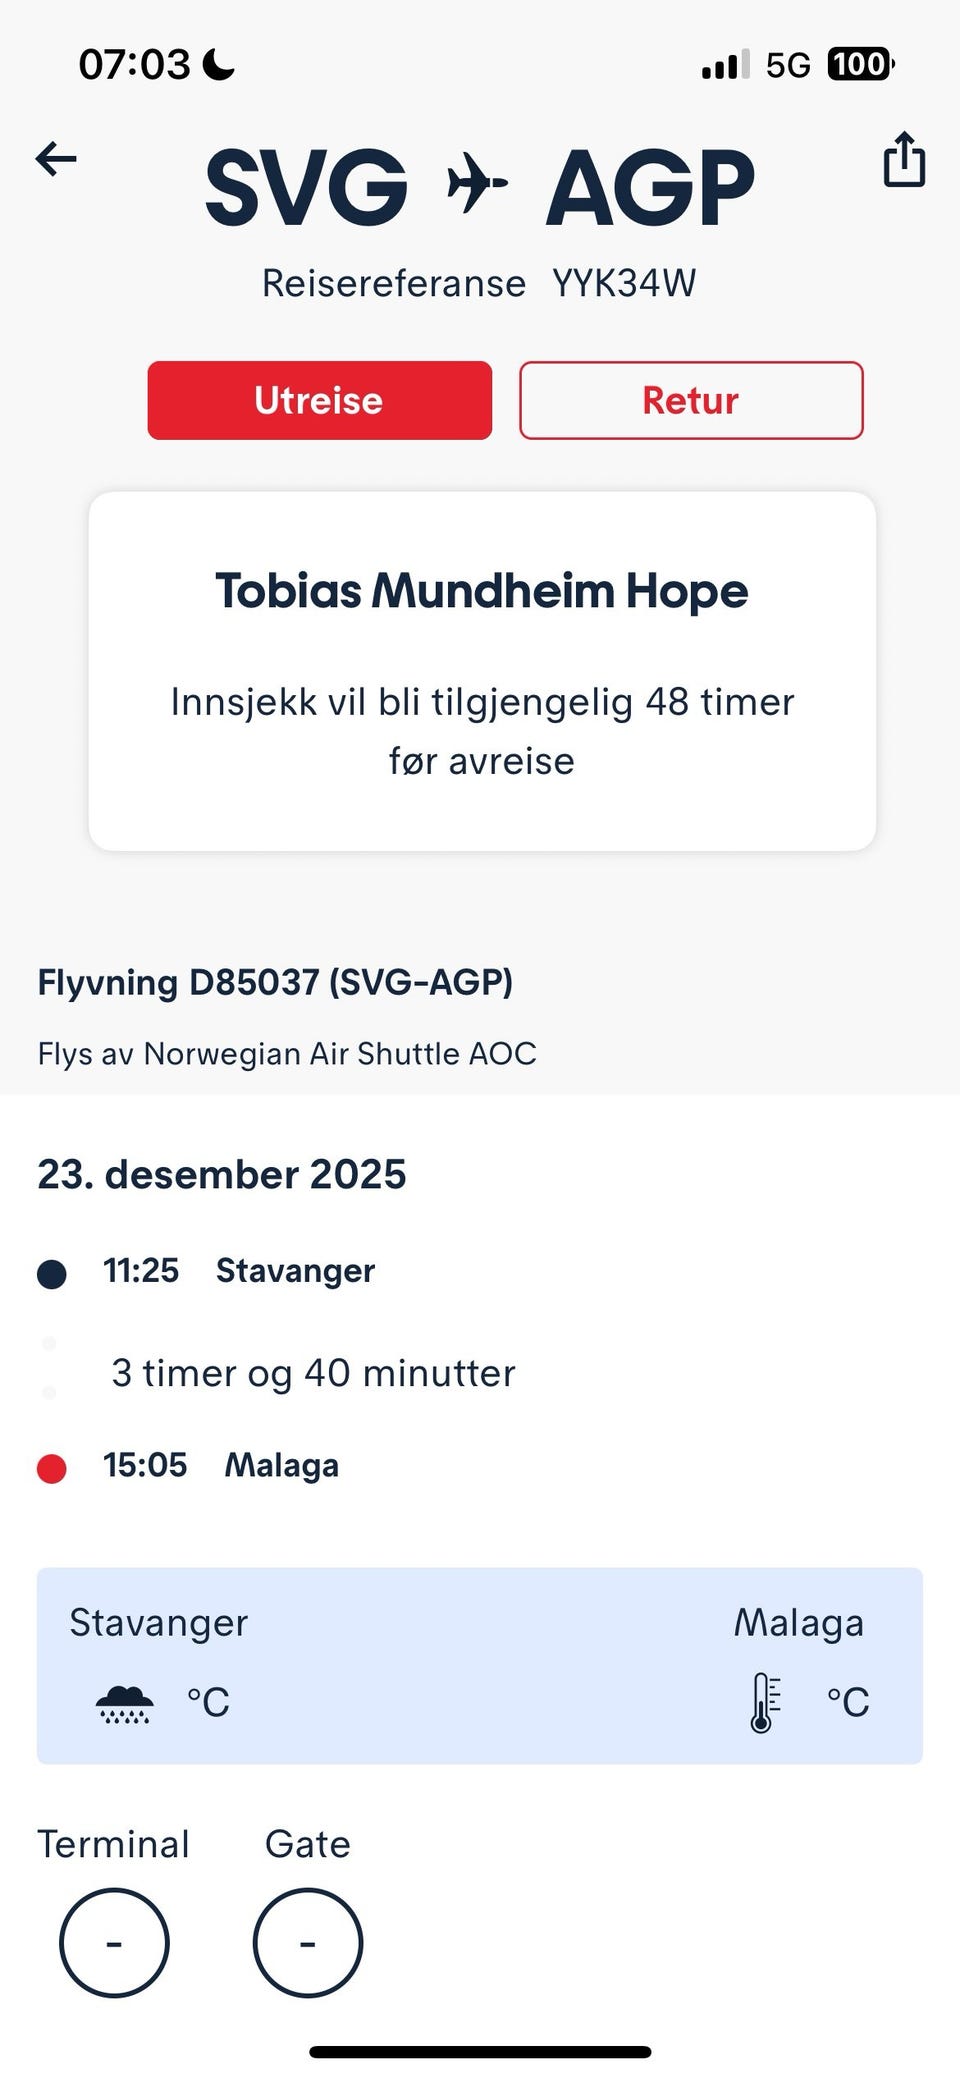Tap booking reference YYK34W
The width and height of the screenshot is (960, 2078).
click(x=624, y=284)
